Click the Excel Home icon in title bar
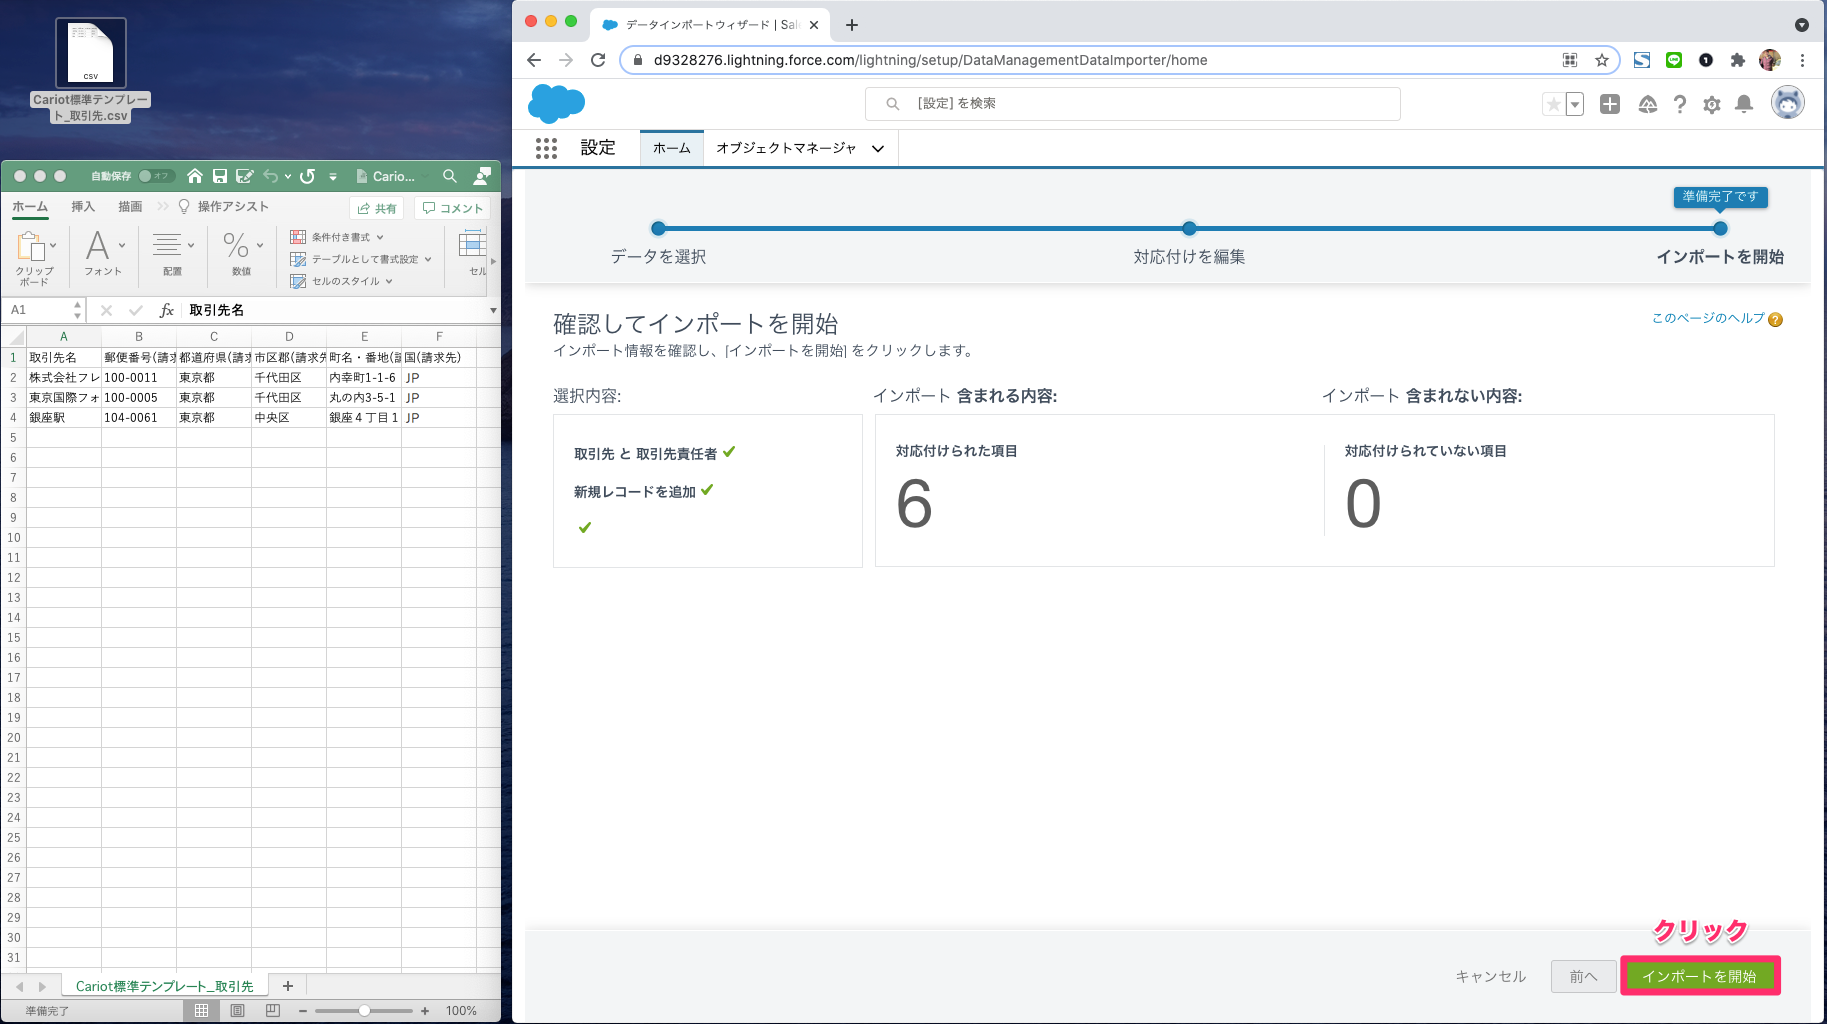The image size is (1827, 1024). click(x=195, y=176)
